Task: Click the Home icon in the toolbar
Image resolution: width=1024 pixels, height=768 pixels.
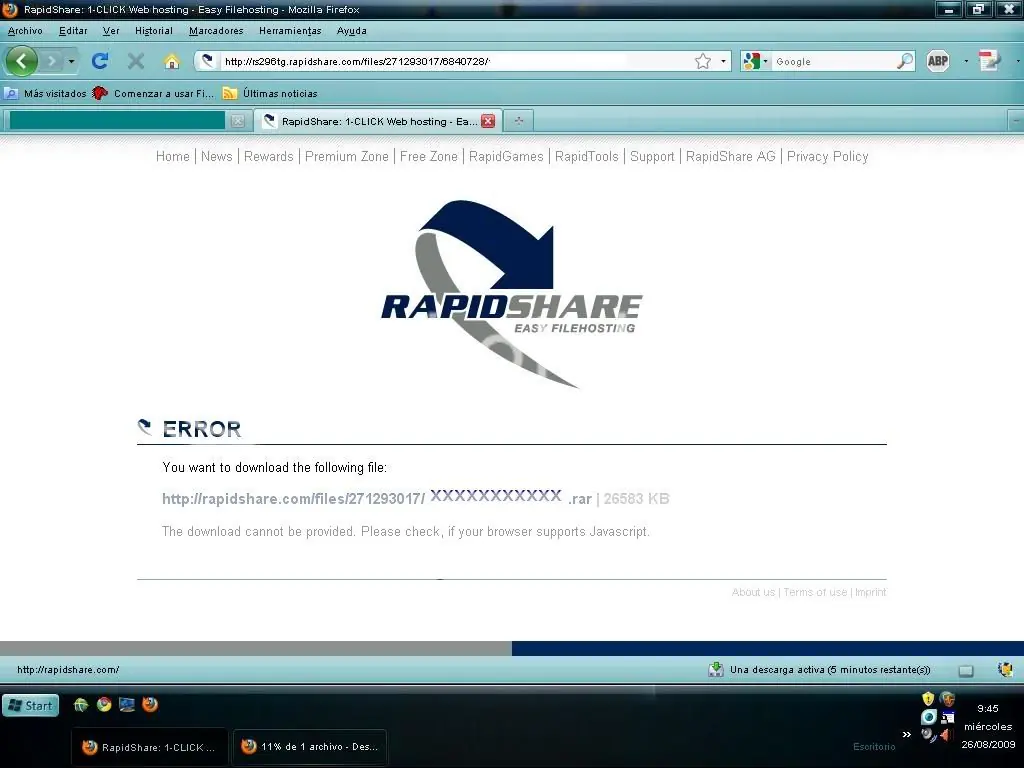Action: (171, 61)
